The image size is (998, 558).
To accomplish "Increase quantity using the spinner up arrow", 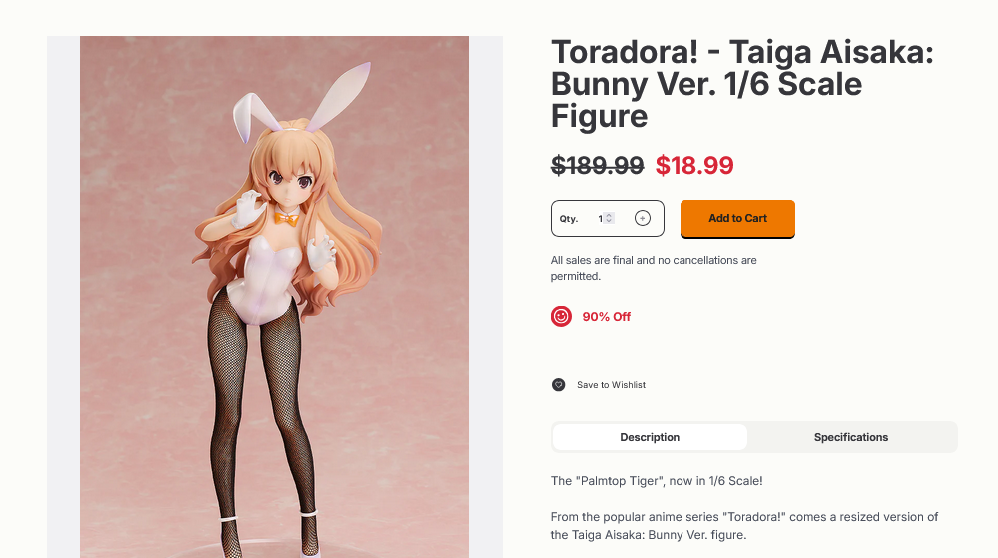I will tap(609, 215).
